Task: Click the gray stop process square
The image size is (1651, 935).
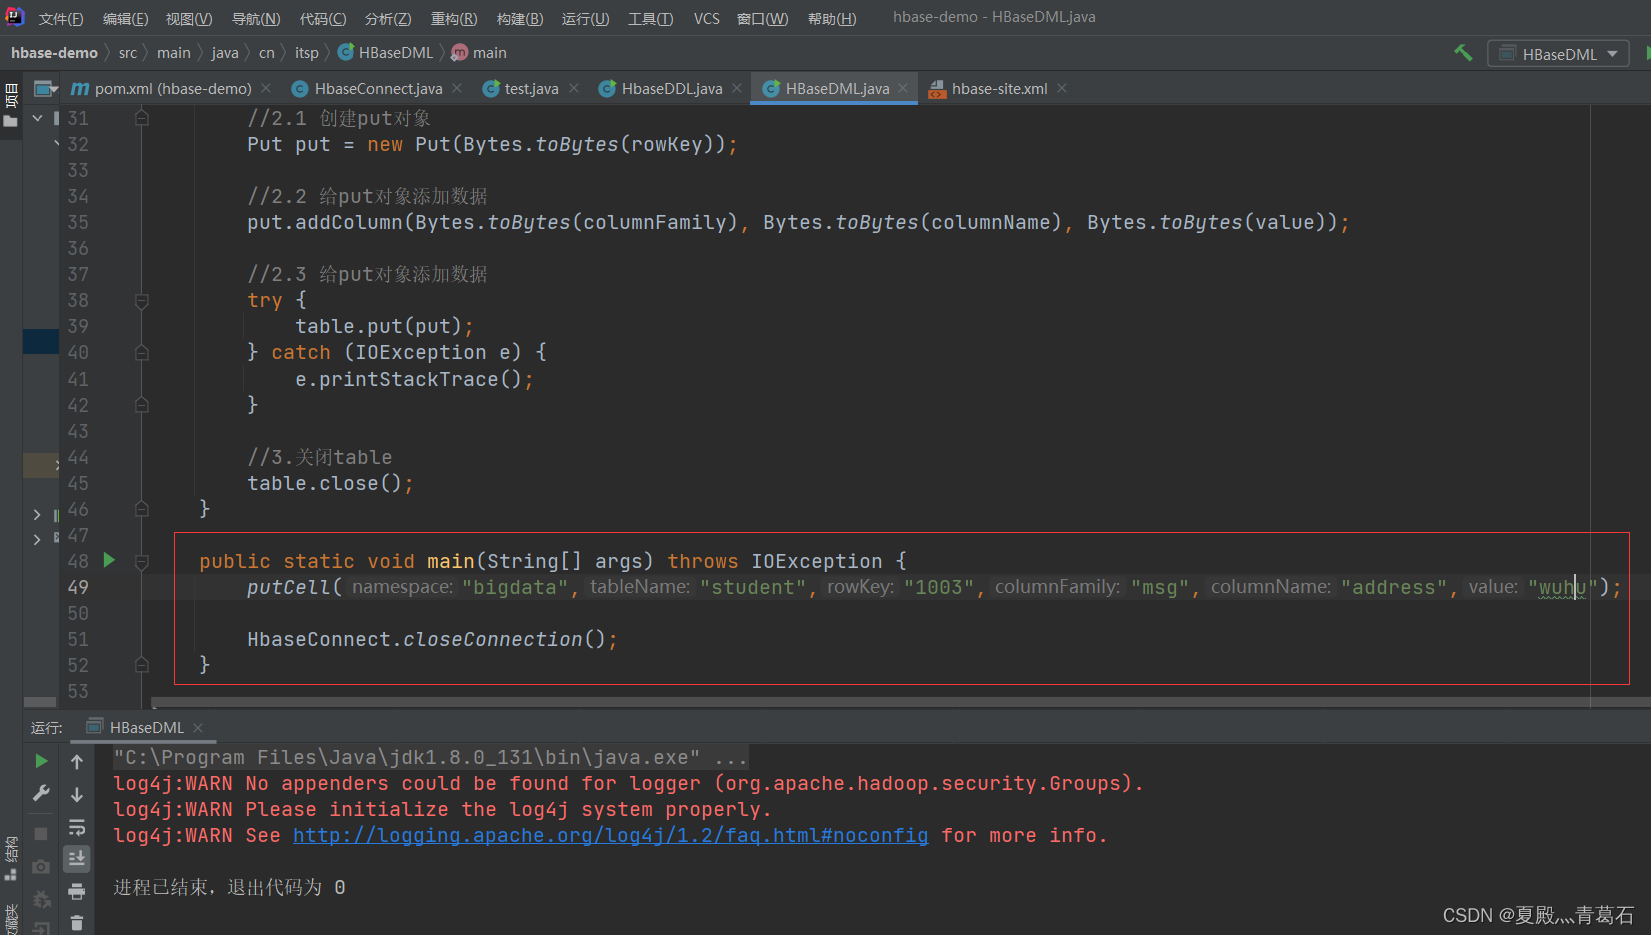Action: [x=41, y=833]
